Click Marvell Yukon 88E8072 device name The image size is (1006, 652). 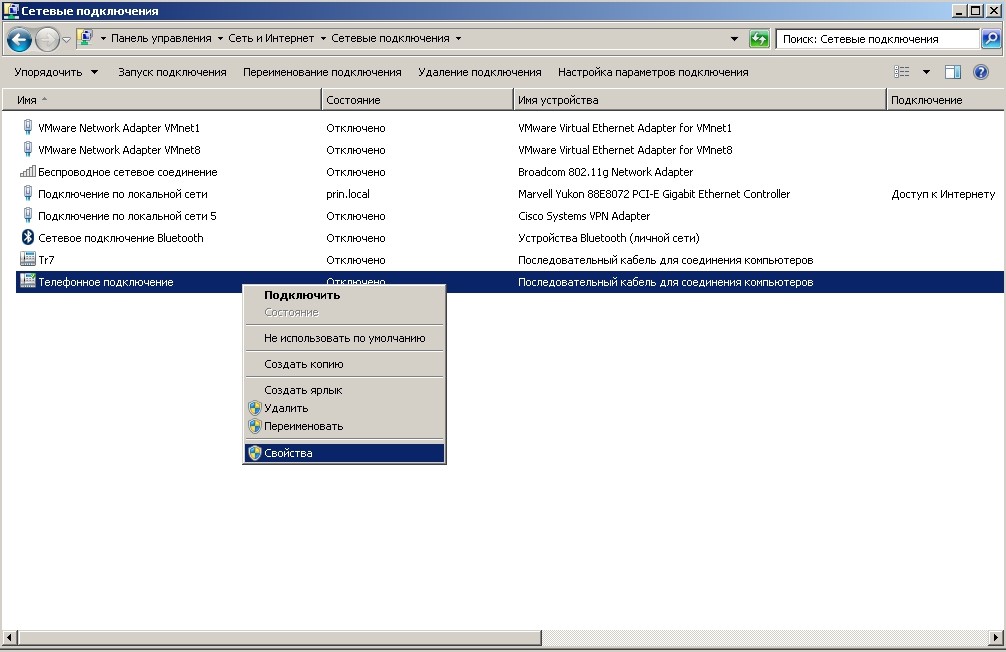(654, 194)
